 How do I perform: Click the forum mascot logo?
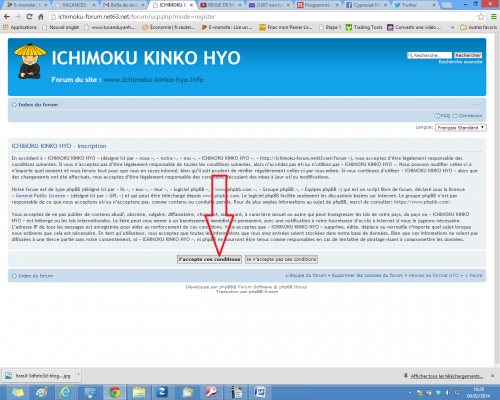[30, 61]
